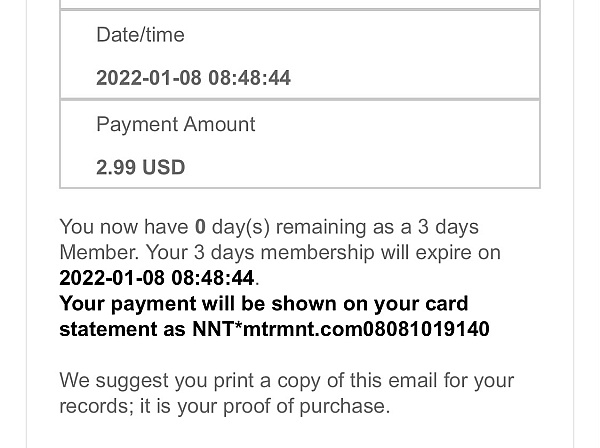The image size is (600, 448).
Task: Click the word 'email' in the print suggestion
Action: [x=412, y=380]
